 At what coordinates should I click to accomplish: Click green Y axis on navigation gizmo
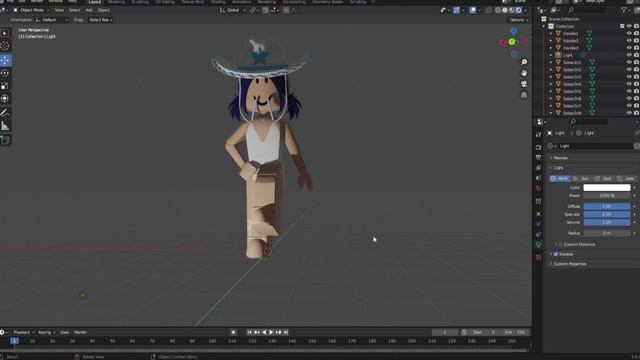pos(512,42)
